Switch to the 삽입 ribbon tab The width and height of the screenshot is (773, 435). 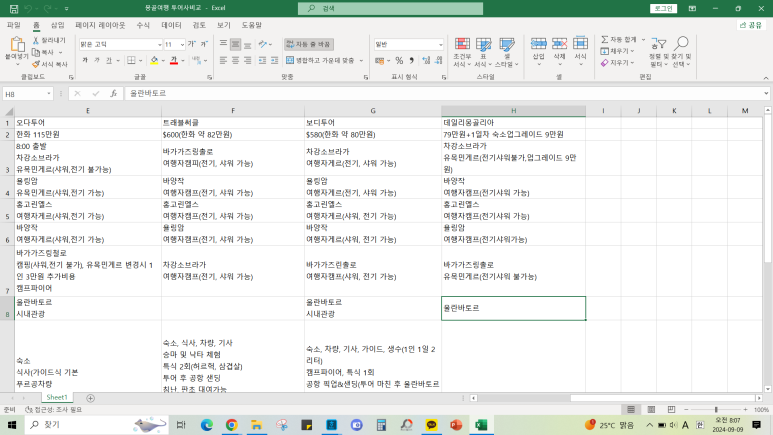click(x=58, y=25)
